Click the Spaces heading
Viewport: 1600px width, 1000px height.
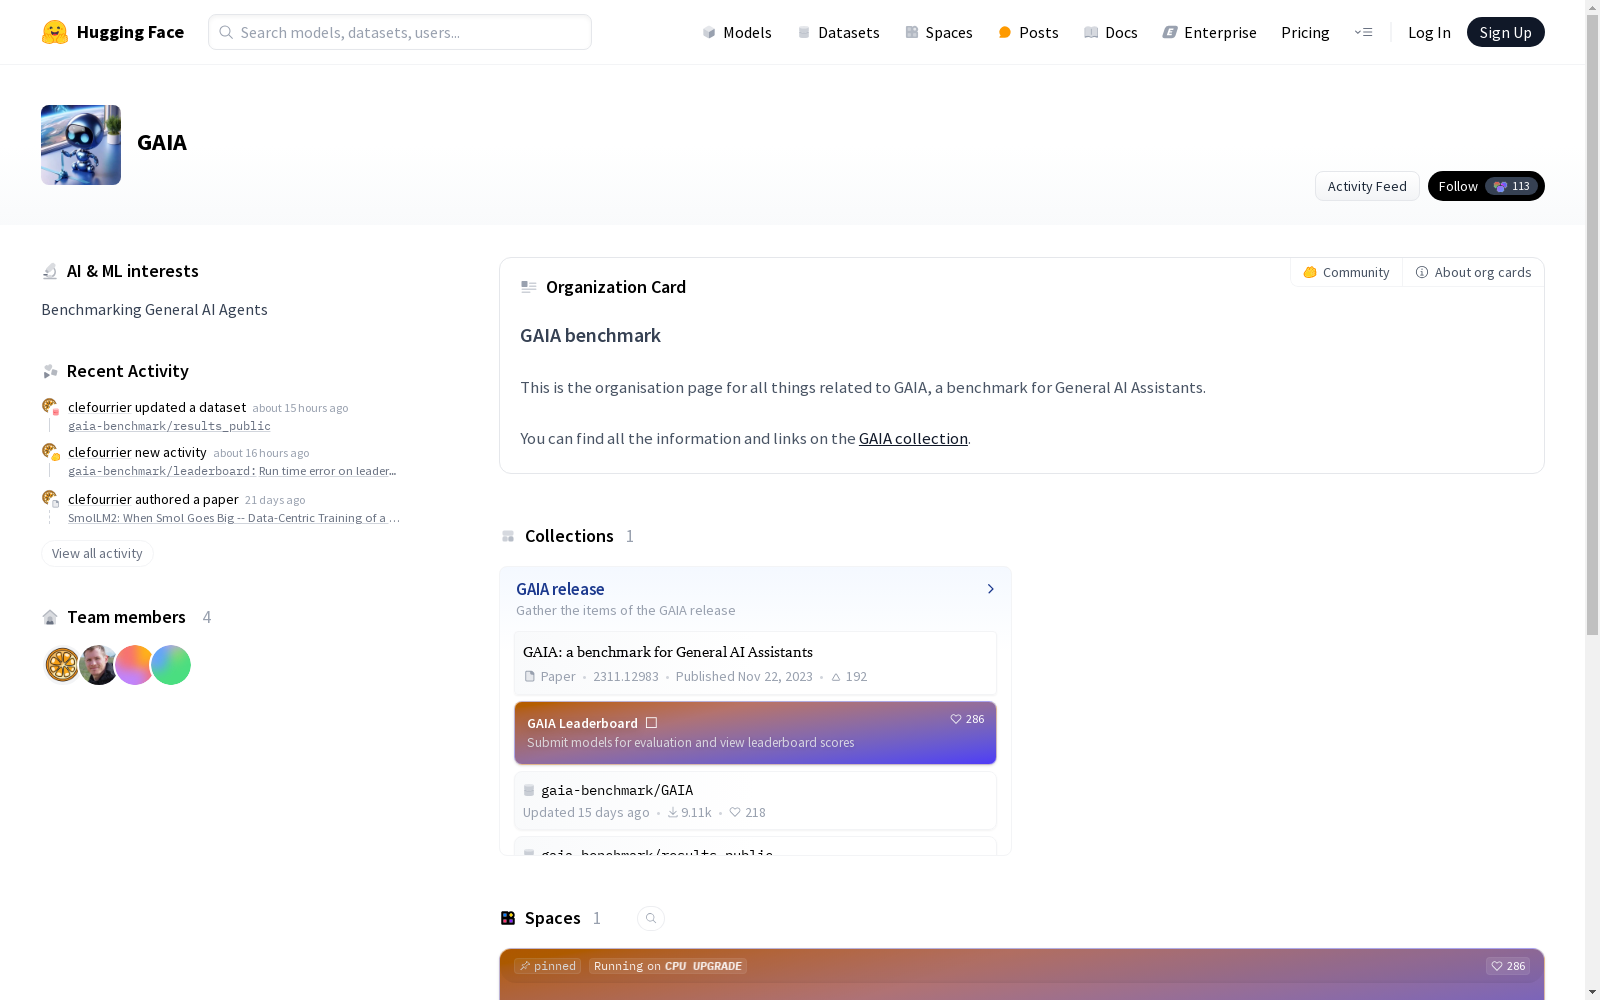(x=552, y=918)
